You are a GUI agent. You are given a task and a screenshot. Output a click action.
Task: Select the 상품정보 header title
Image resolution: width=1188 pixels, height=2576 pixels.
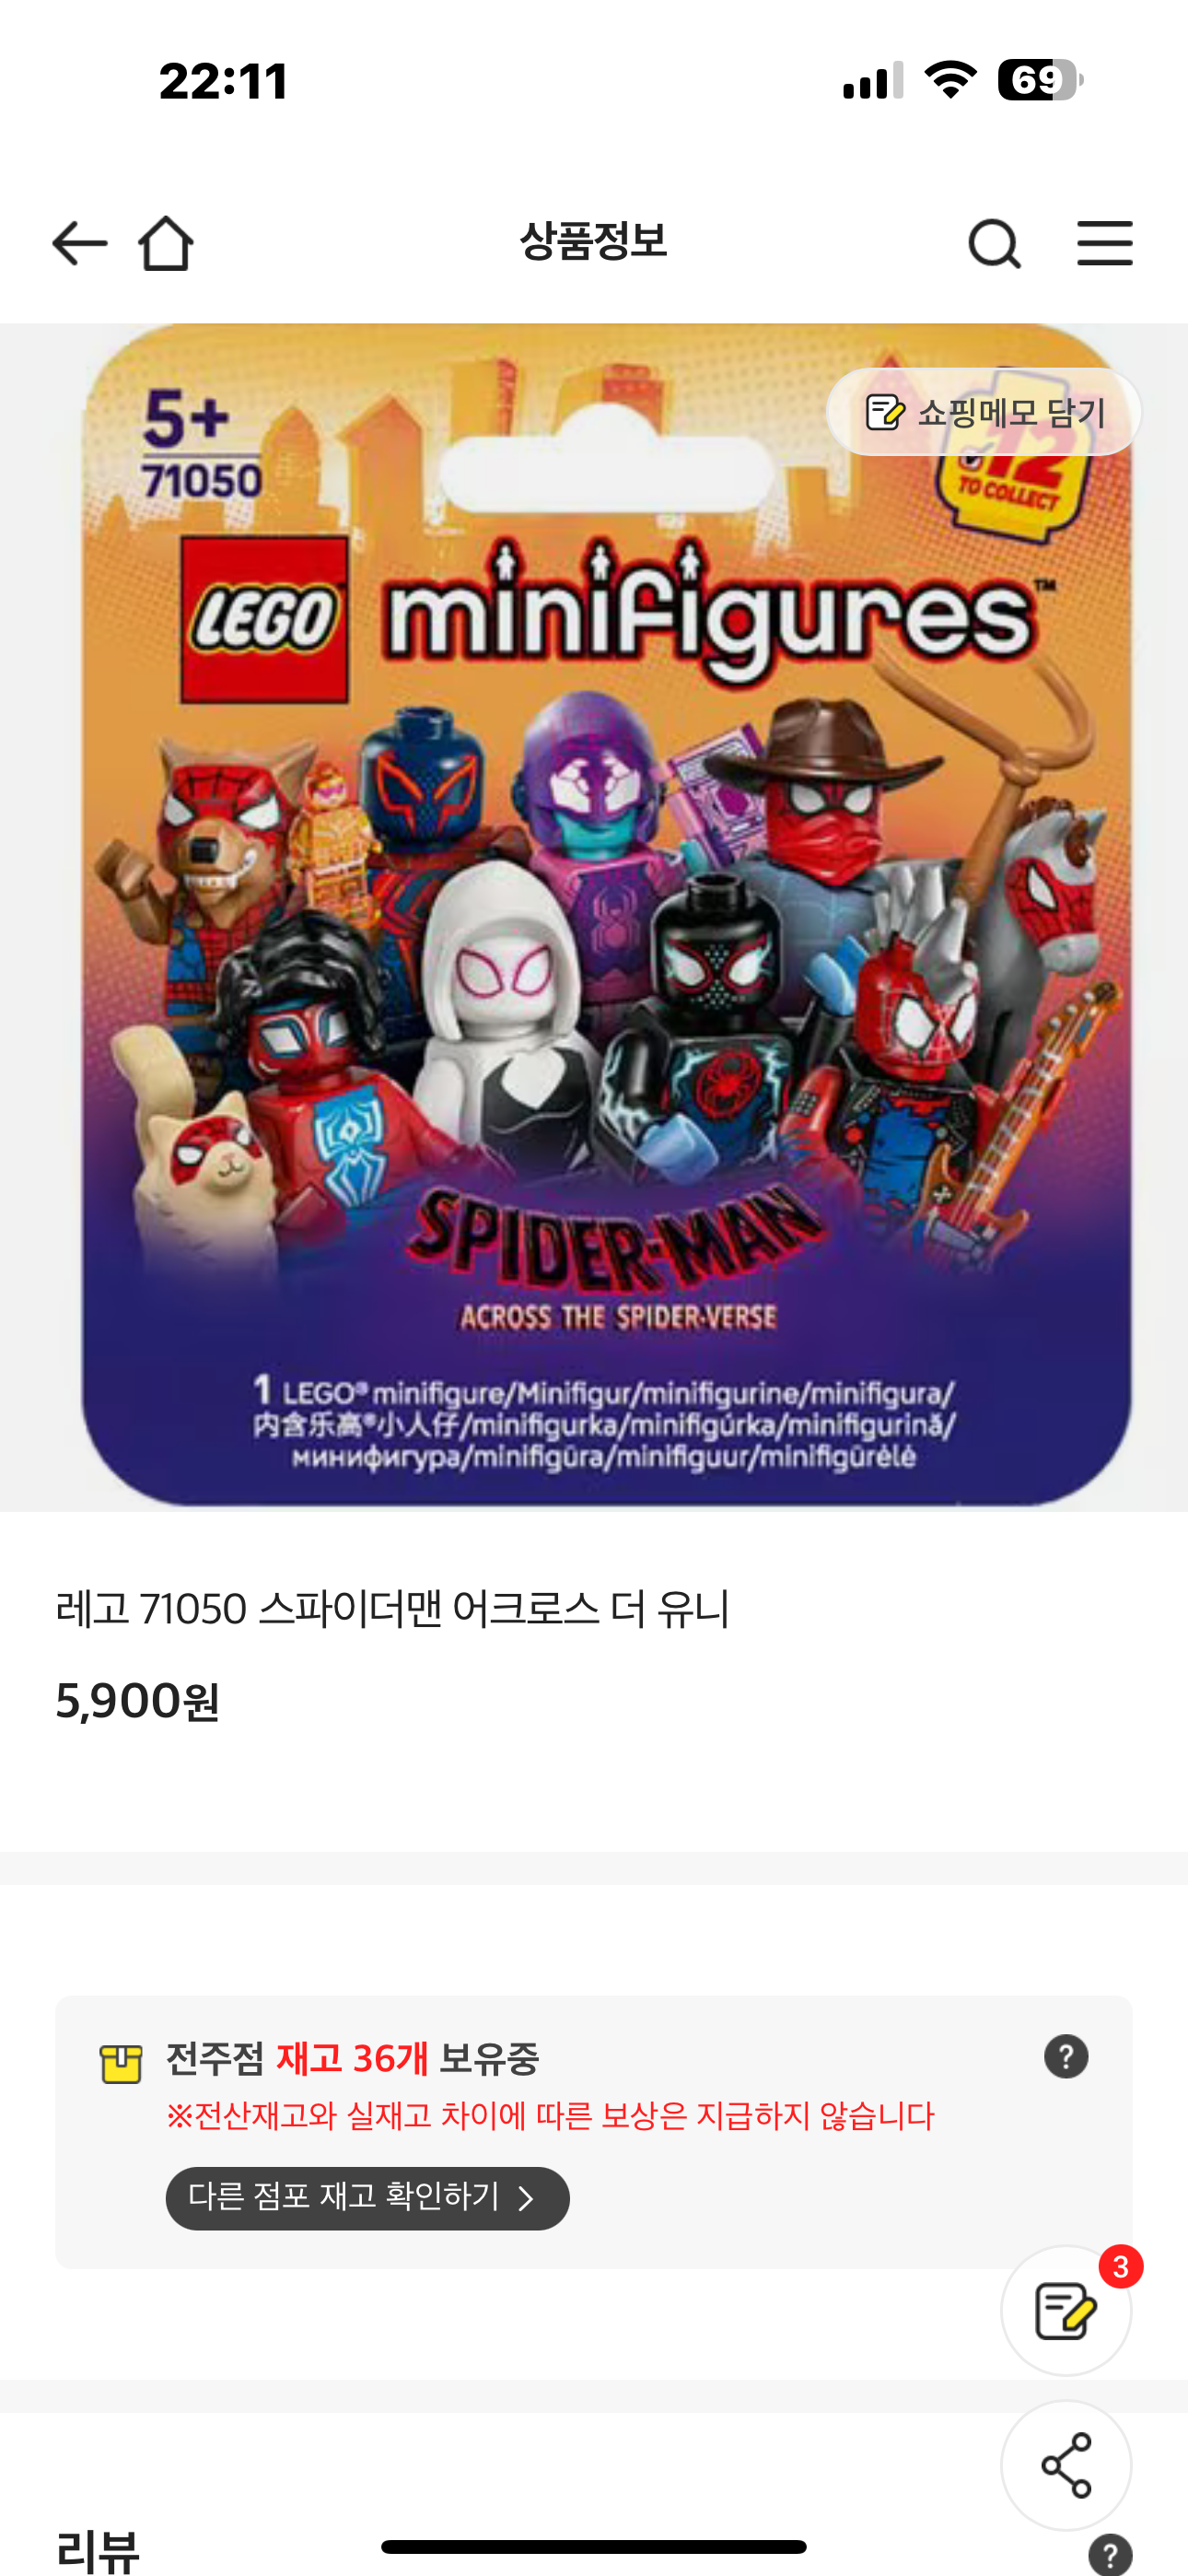[x=593, y=241]
